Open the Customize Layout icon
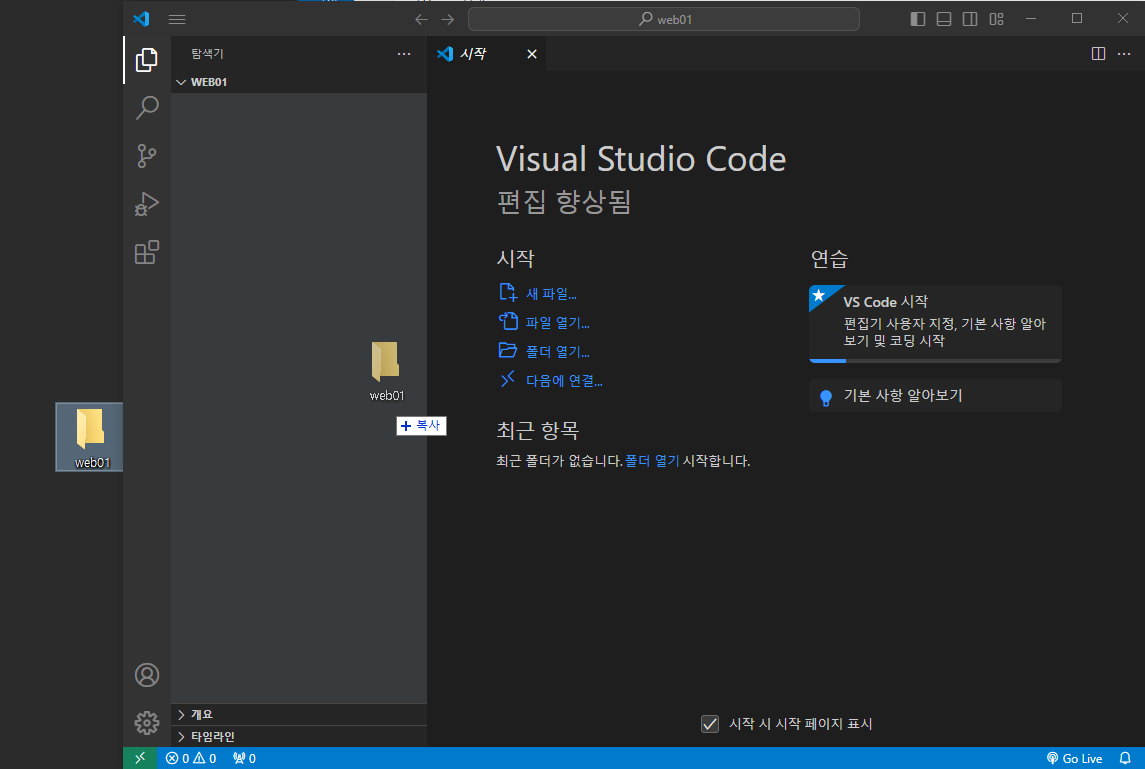The image size is (1145, 769). coord(996,19)
